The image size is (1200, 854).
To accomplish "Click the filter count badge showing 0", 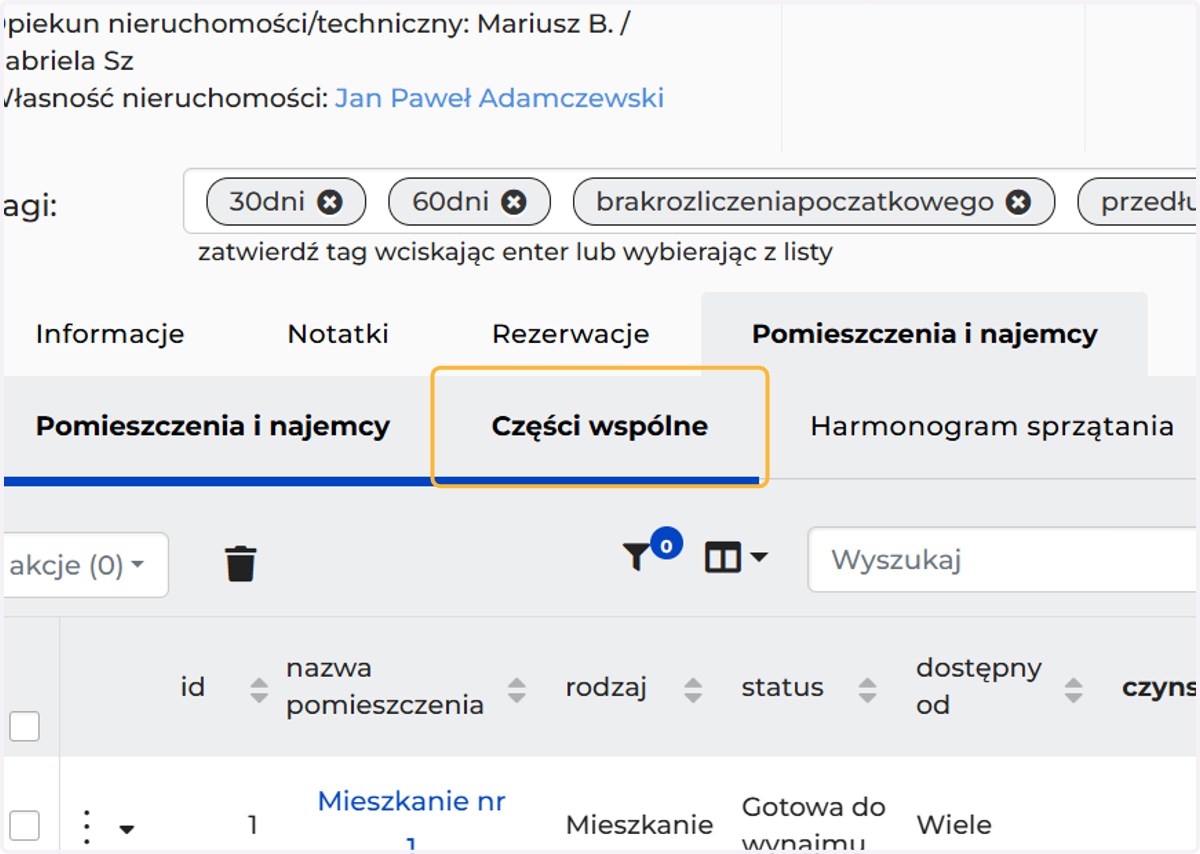I will pos(666,544).
